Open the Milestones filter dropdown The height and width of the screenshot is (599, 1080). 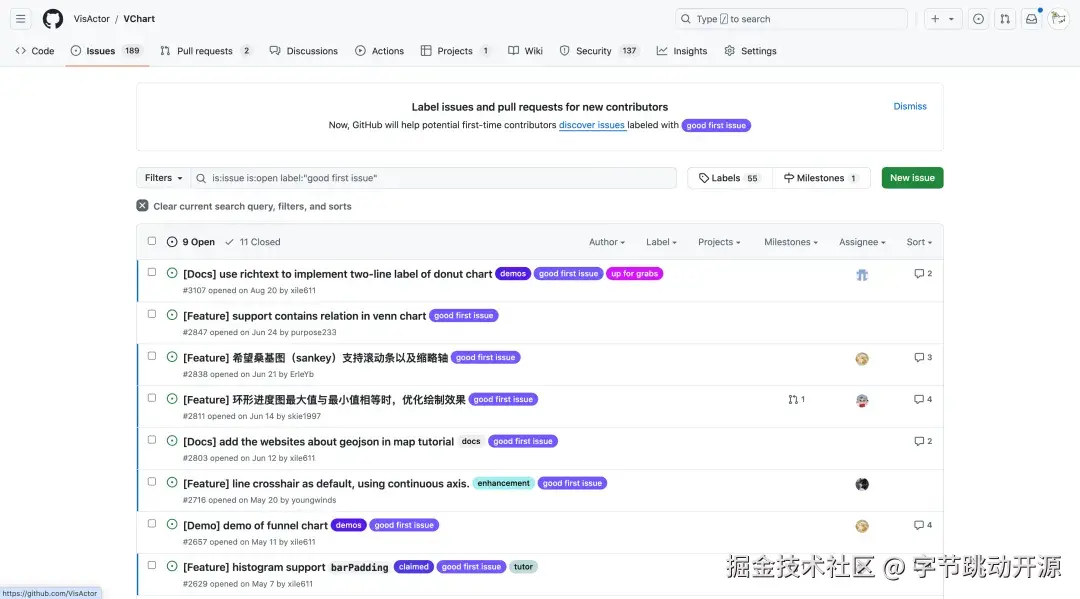[x=790, y=241]
